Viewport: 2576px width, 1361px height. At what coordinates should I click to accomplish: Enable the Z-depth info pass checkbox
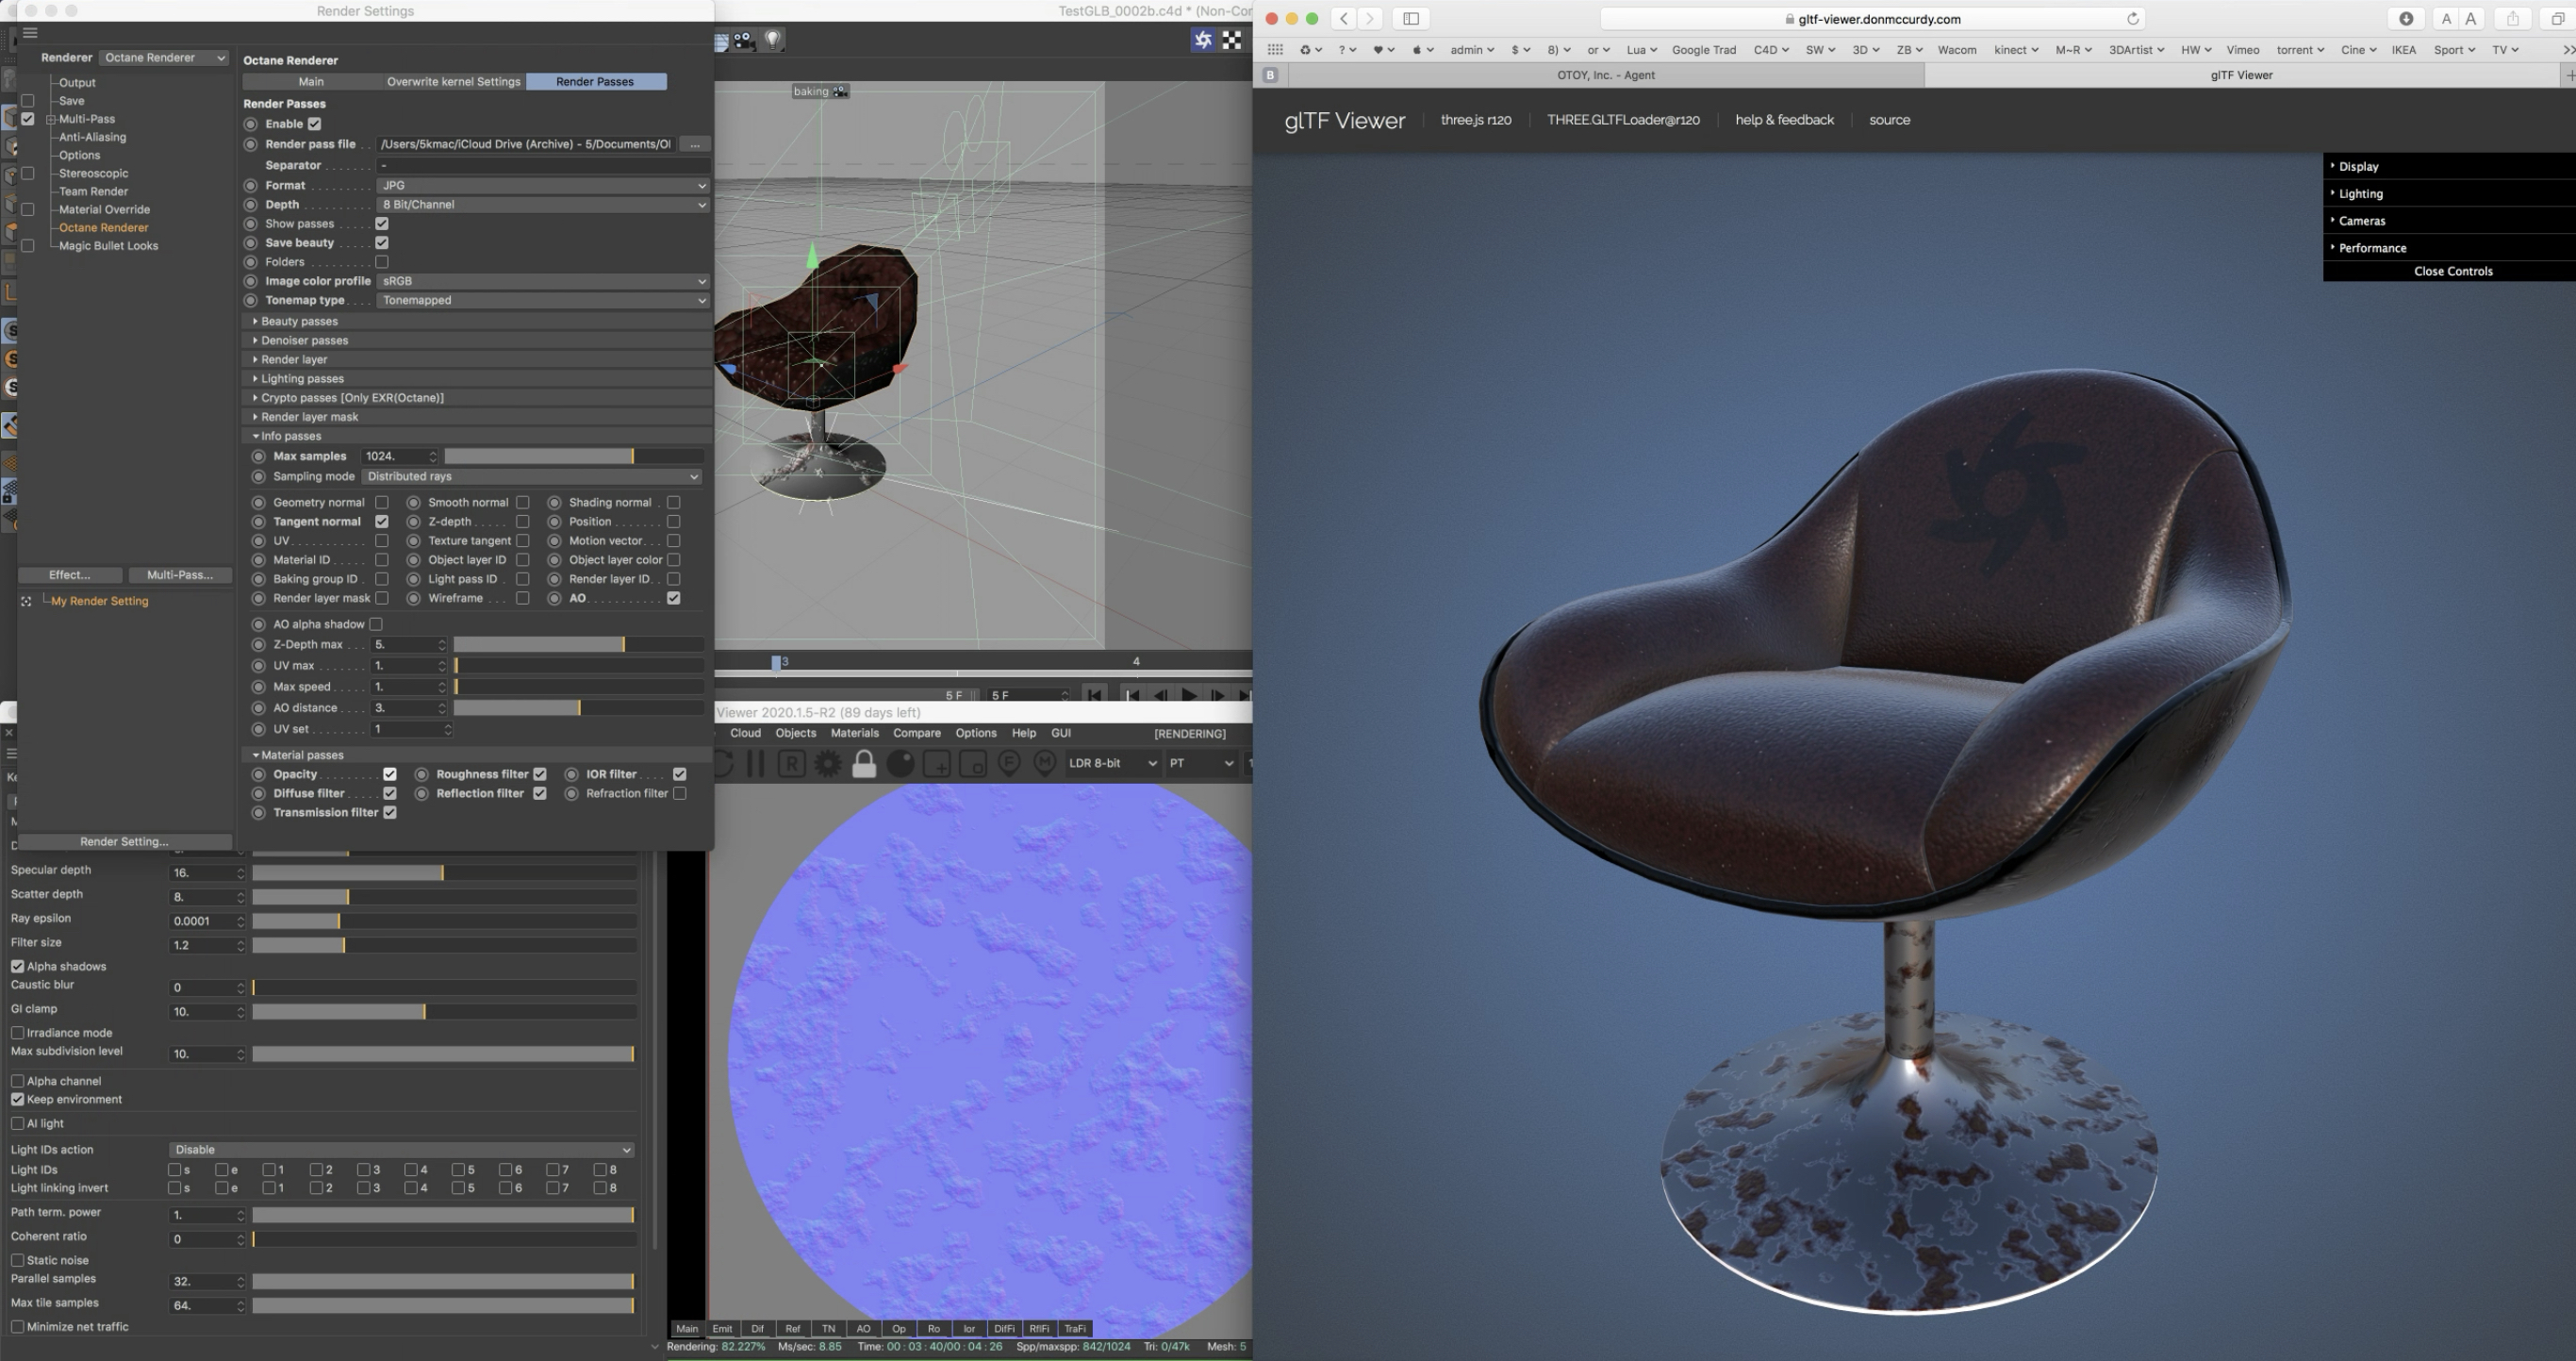[x=522, y=522]
